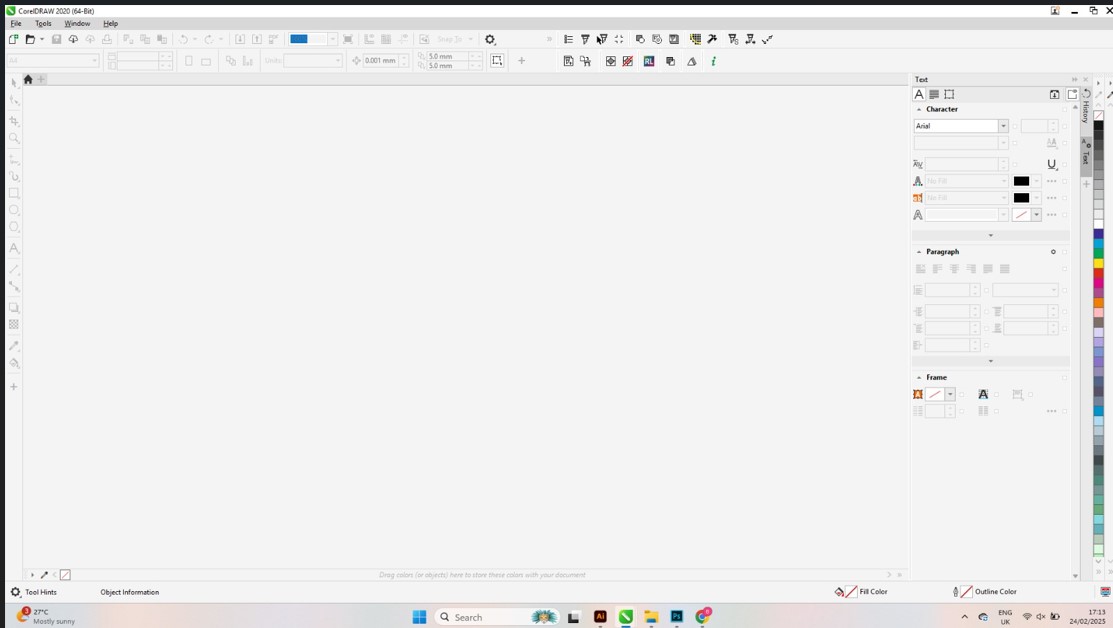Click the Windows Start button
Image resolution: width=1113 pixels, height=628 pixels.
420,617
